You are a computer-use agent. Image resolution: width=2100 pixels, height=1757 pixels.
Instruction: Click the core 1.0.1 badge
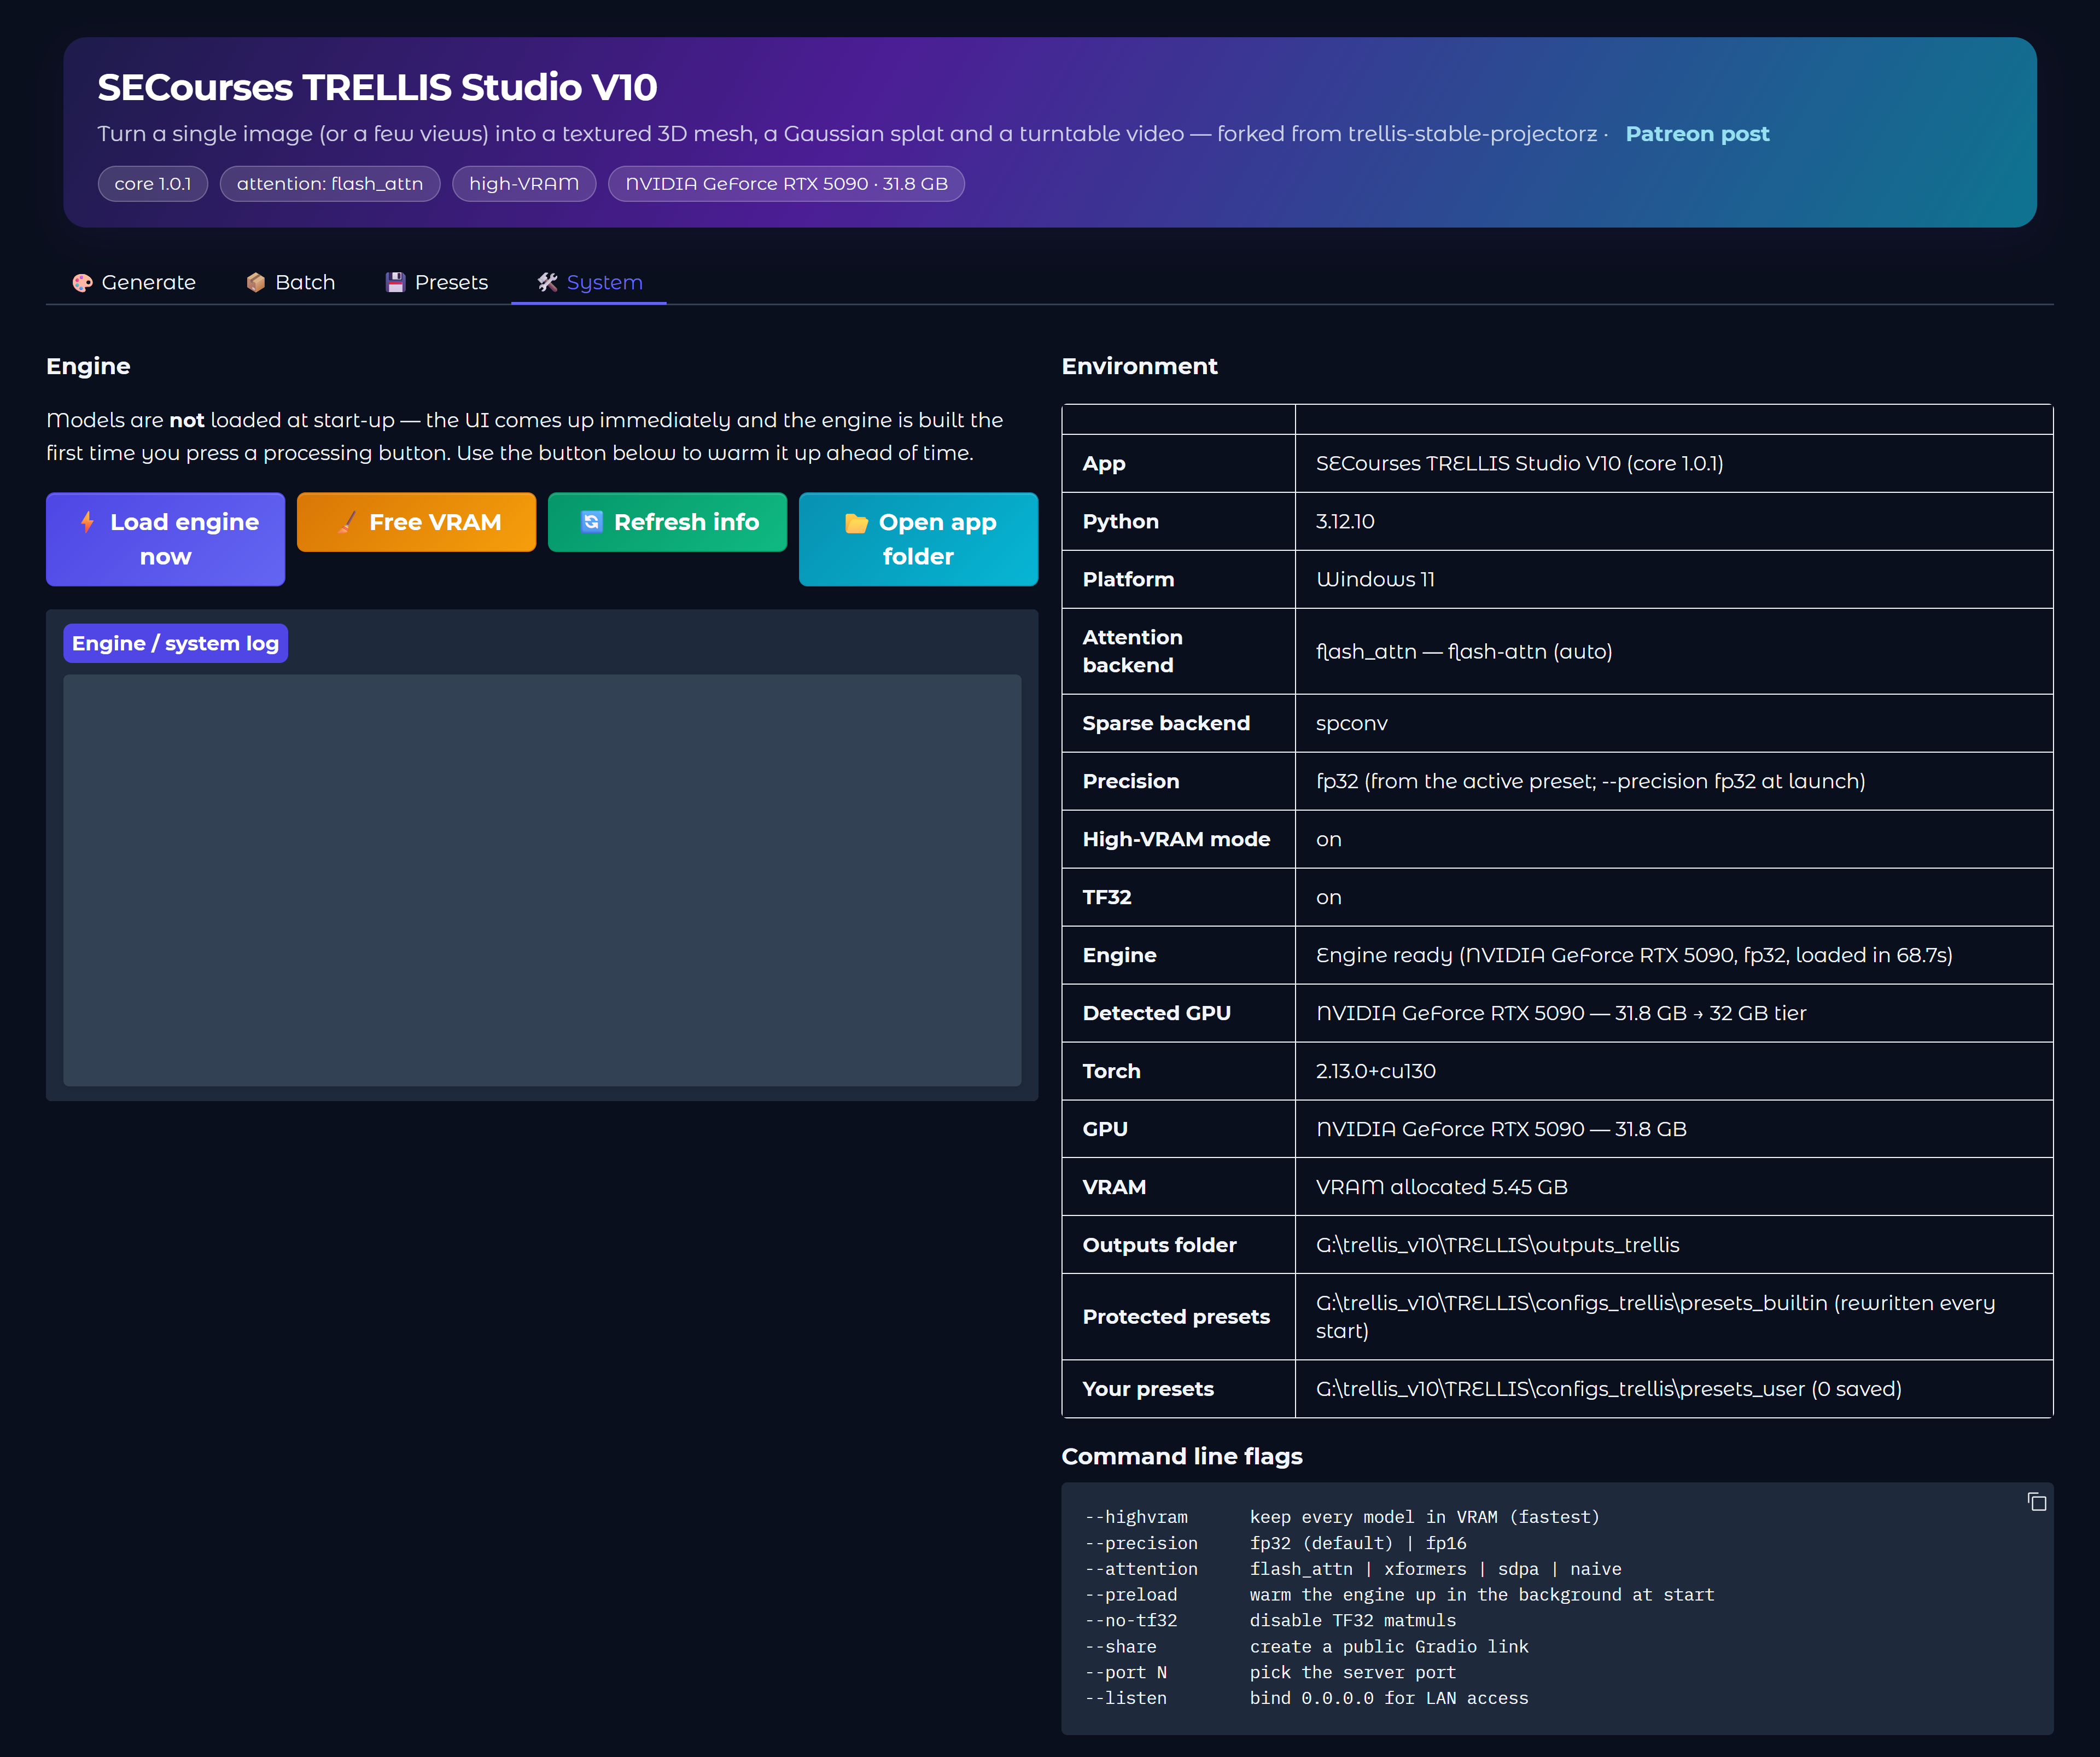click(153, 184)
